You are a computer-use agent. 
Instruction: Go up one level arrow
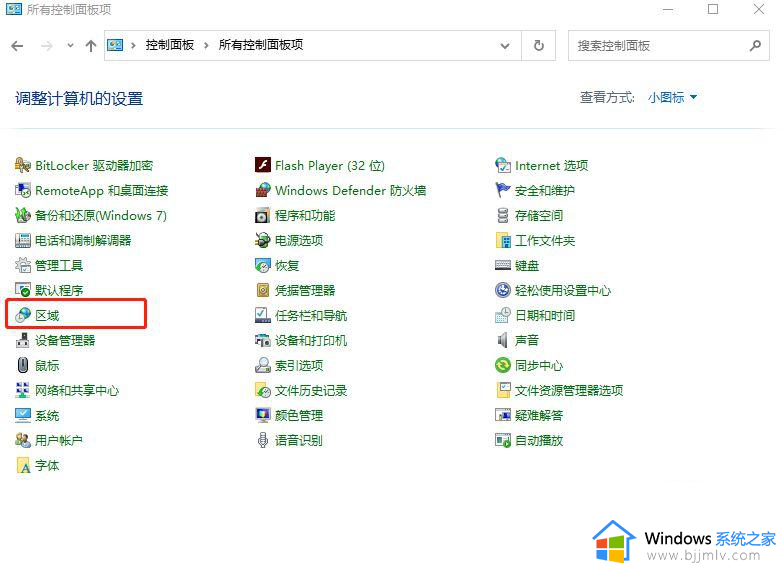point(91,46)
